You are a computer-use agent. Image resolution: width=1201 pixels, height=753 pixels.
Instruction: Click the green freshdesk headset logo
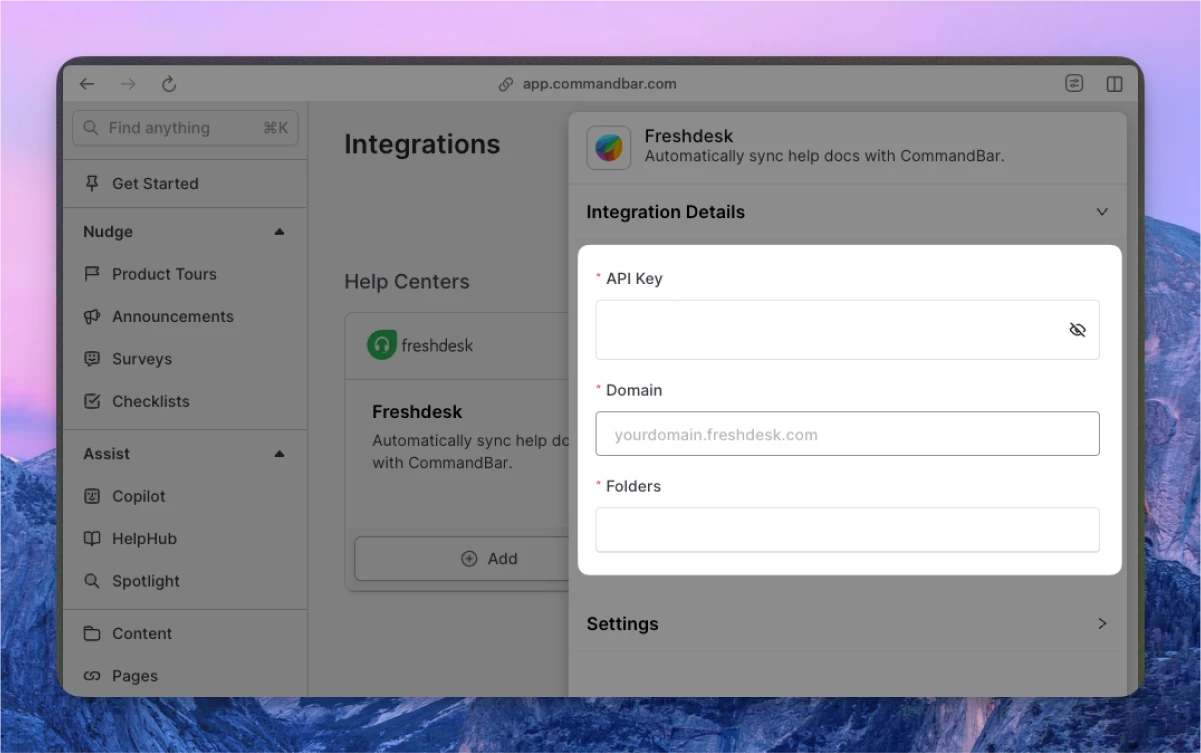coord(381,345)
